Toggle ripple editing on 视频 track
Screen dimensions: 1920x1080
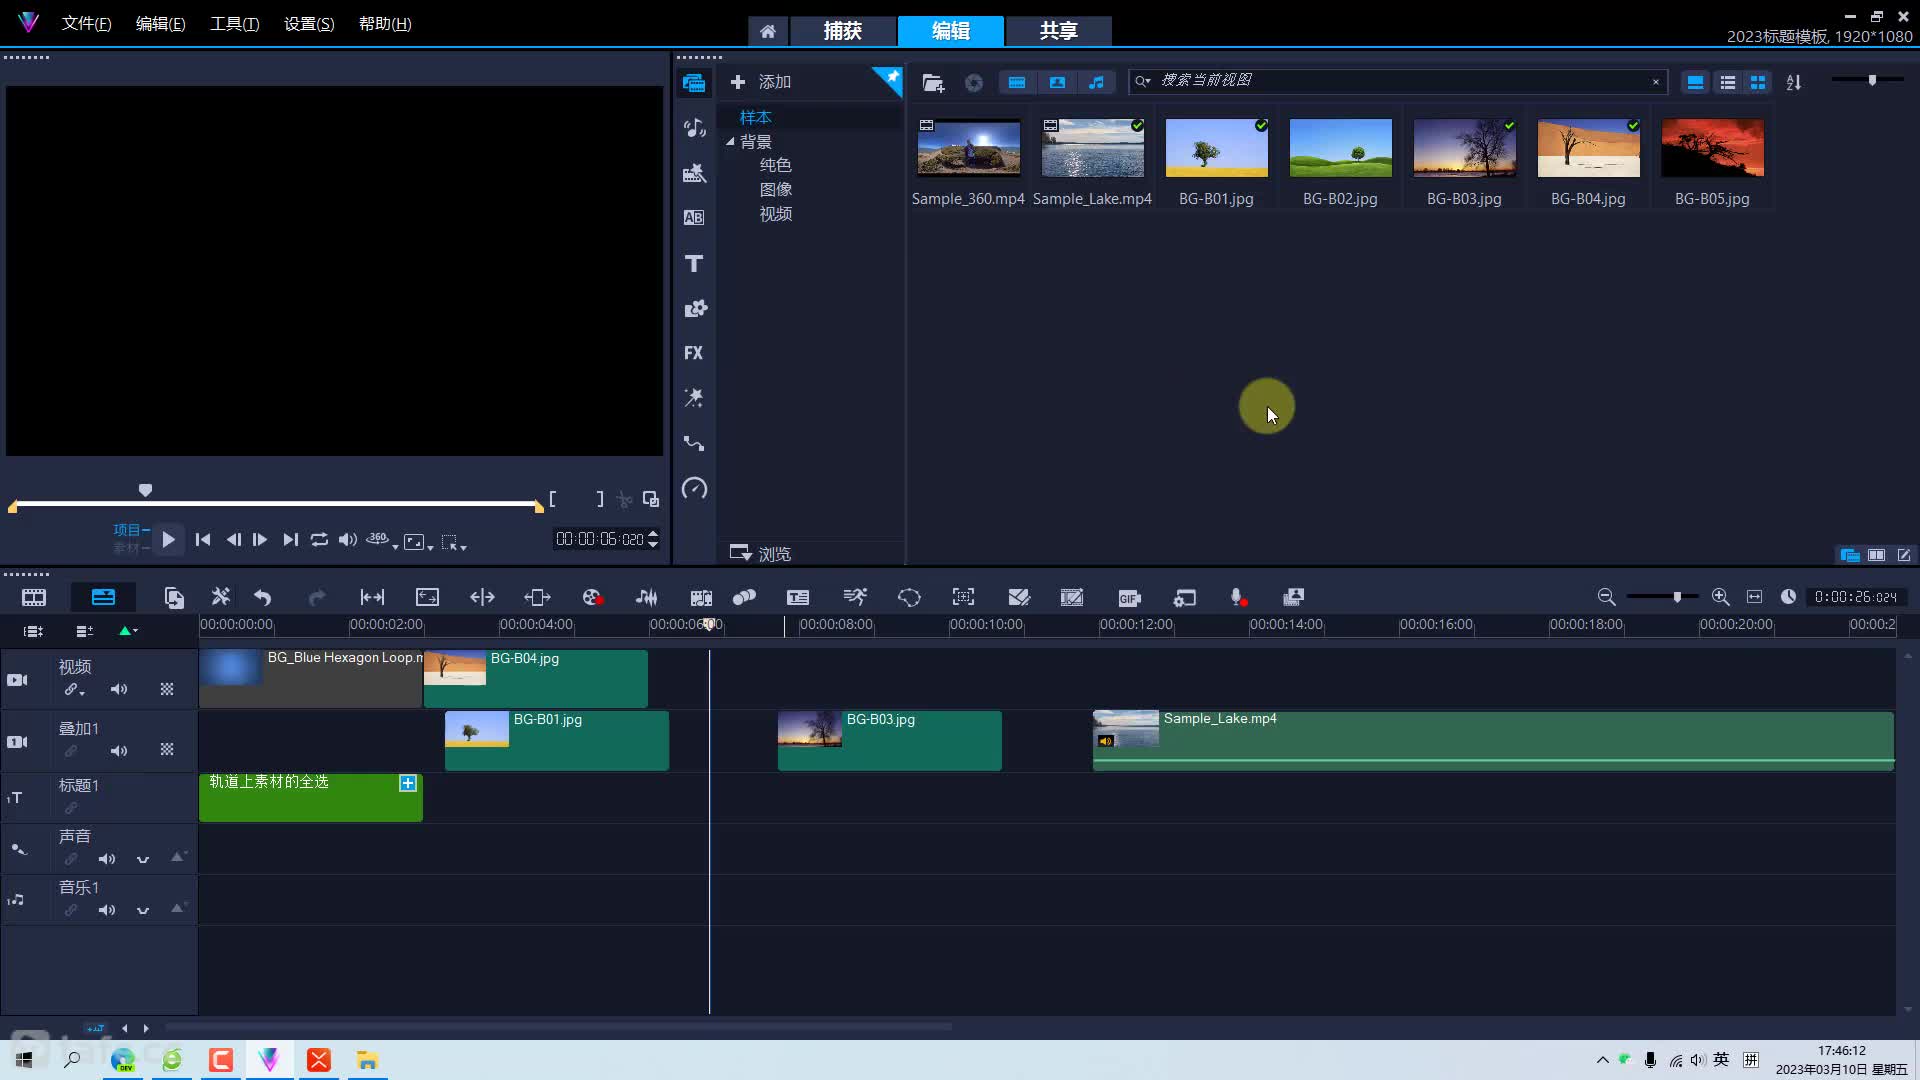[x=72, y=689]
